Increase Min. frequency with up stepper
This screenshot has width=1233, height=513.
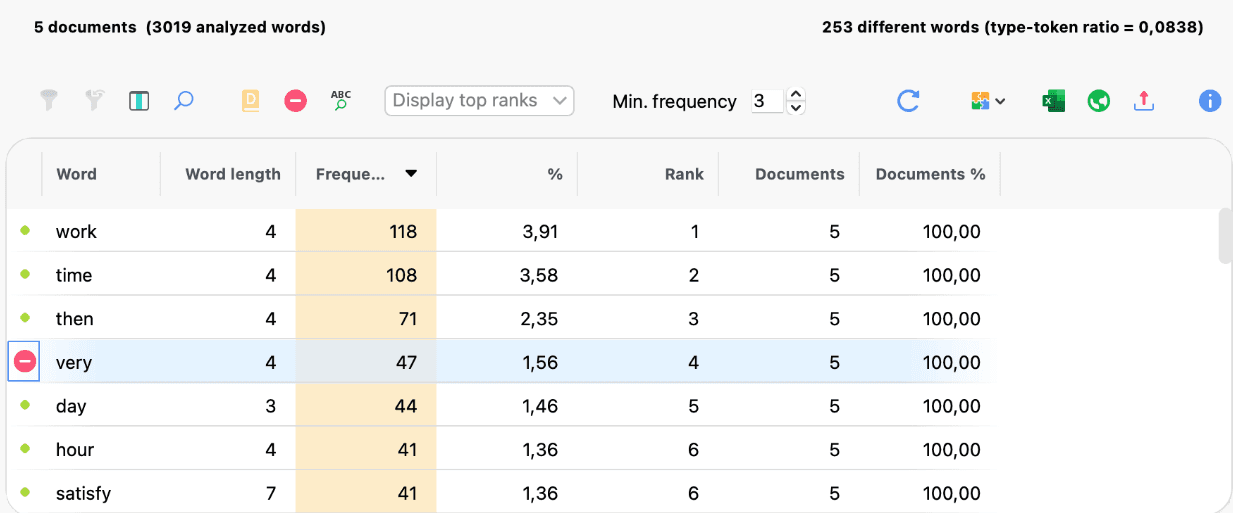(796, 95)
